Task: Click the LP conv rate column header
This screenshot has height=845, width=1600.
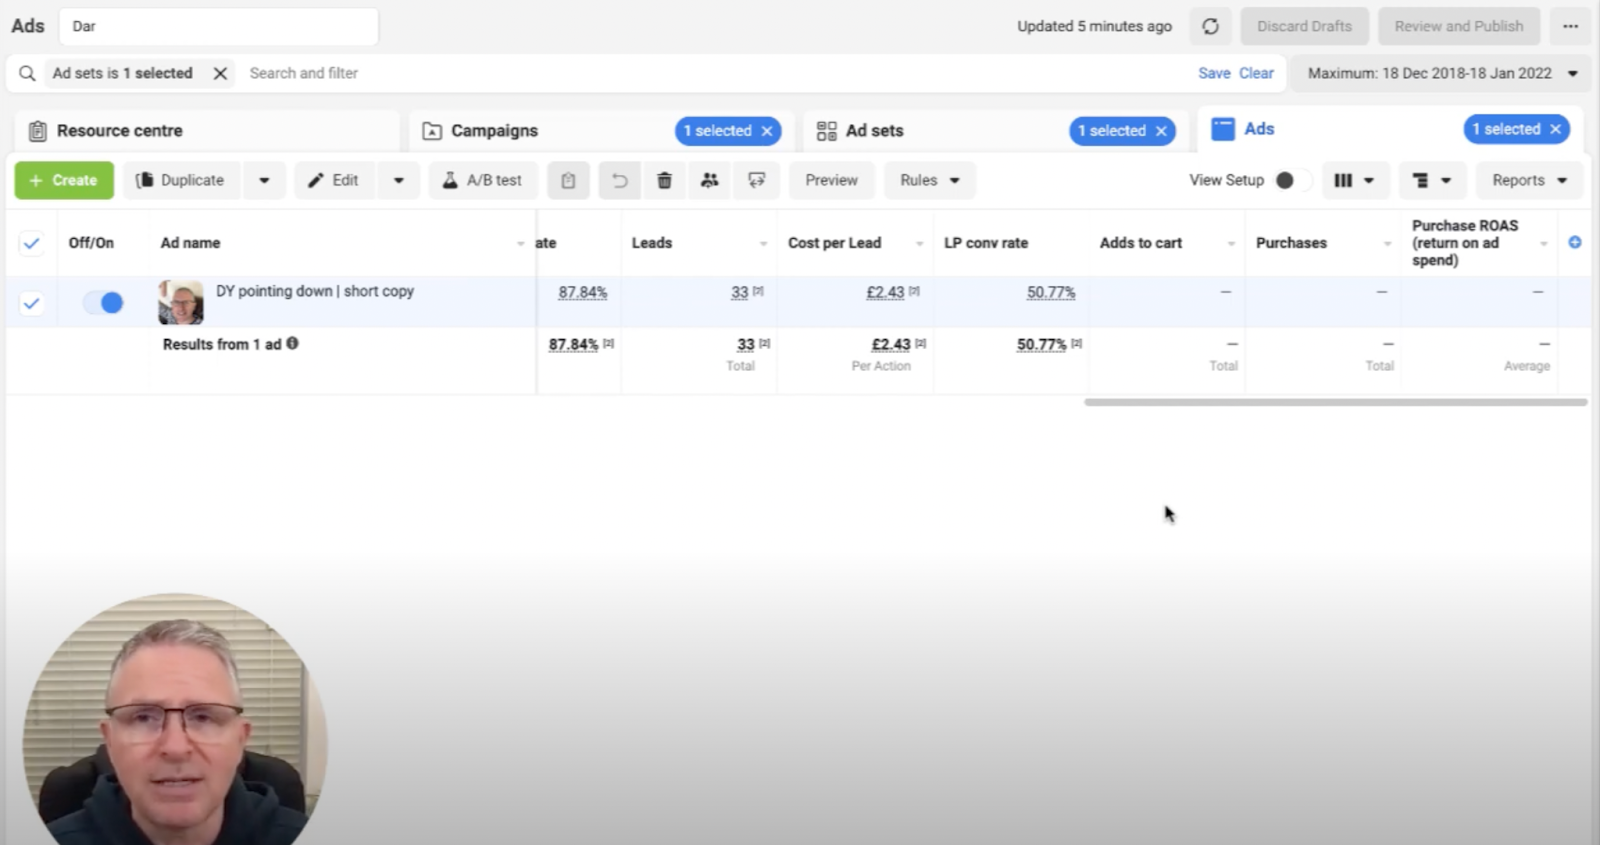Action: (x=986, y=243)
